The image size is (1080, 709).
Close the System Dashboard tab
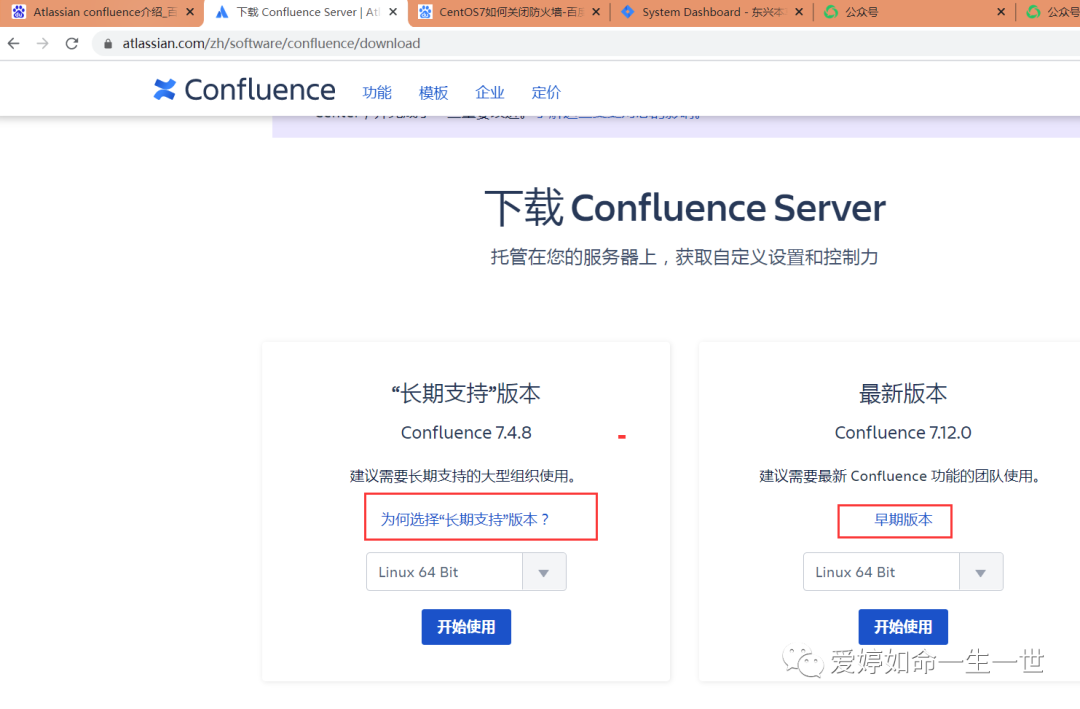click(799, 12)
